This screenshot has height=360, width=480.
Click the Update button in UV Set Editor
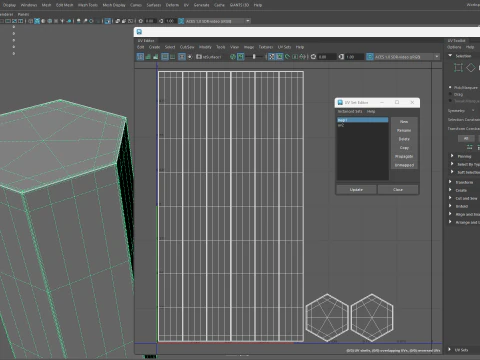356,189
